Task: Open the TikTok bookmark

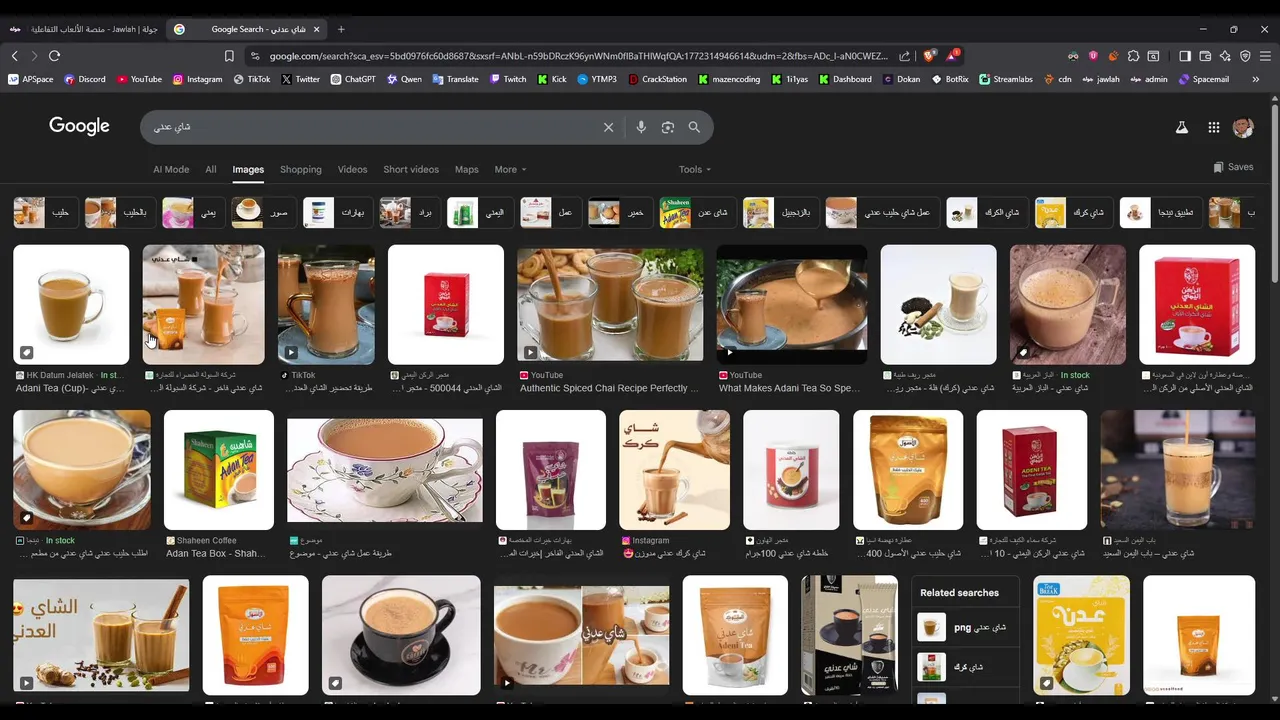Action: click(x=252, y=79)
